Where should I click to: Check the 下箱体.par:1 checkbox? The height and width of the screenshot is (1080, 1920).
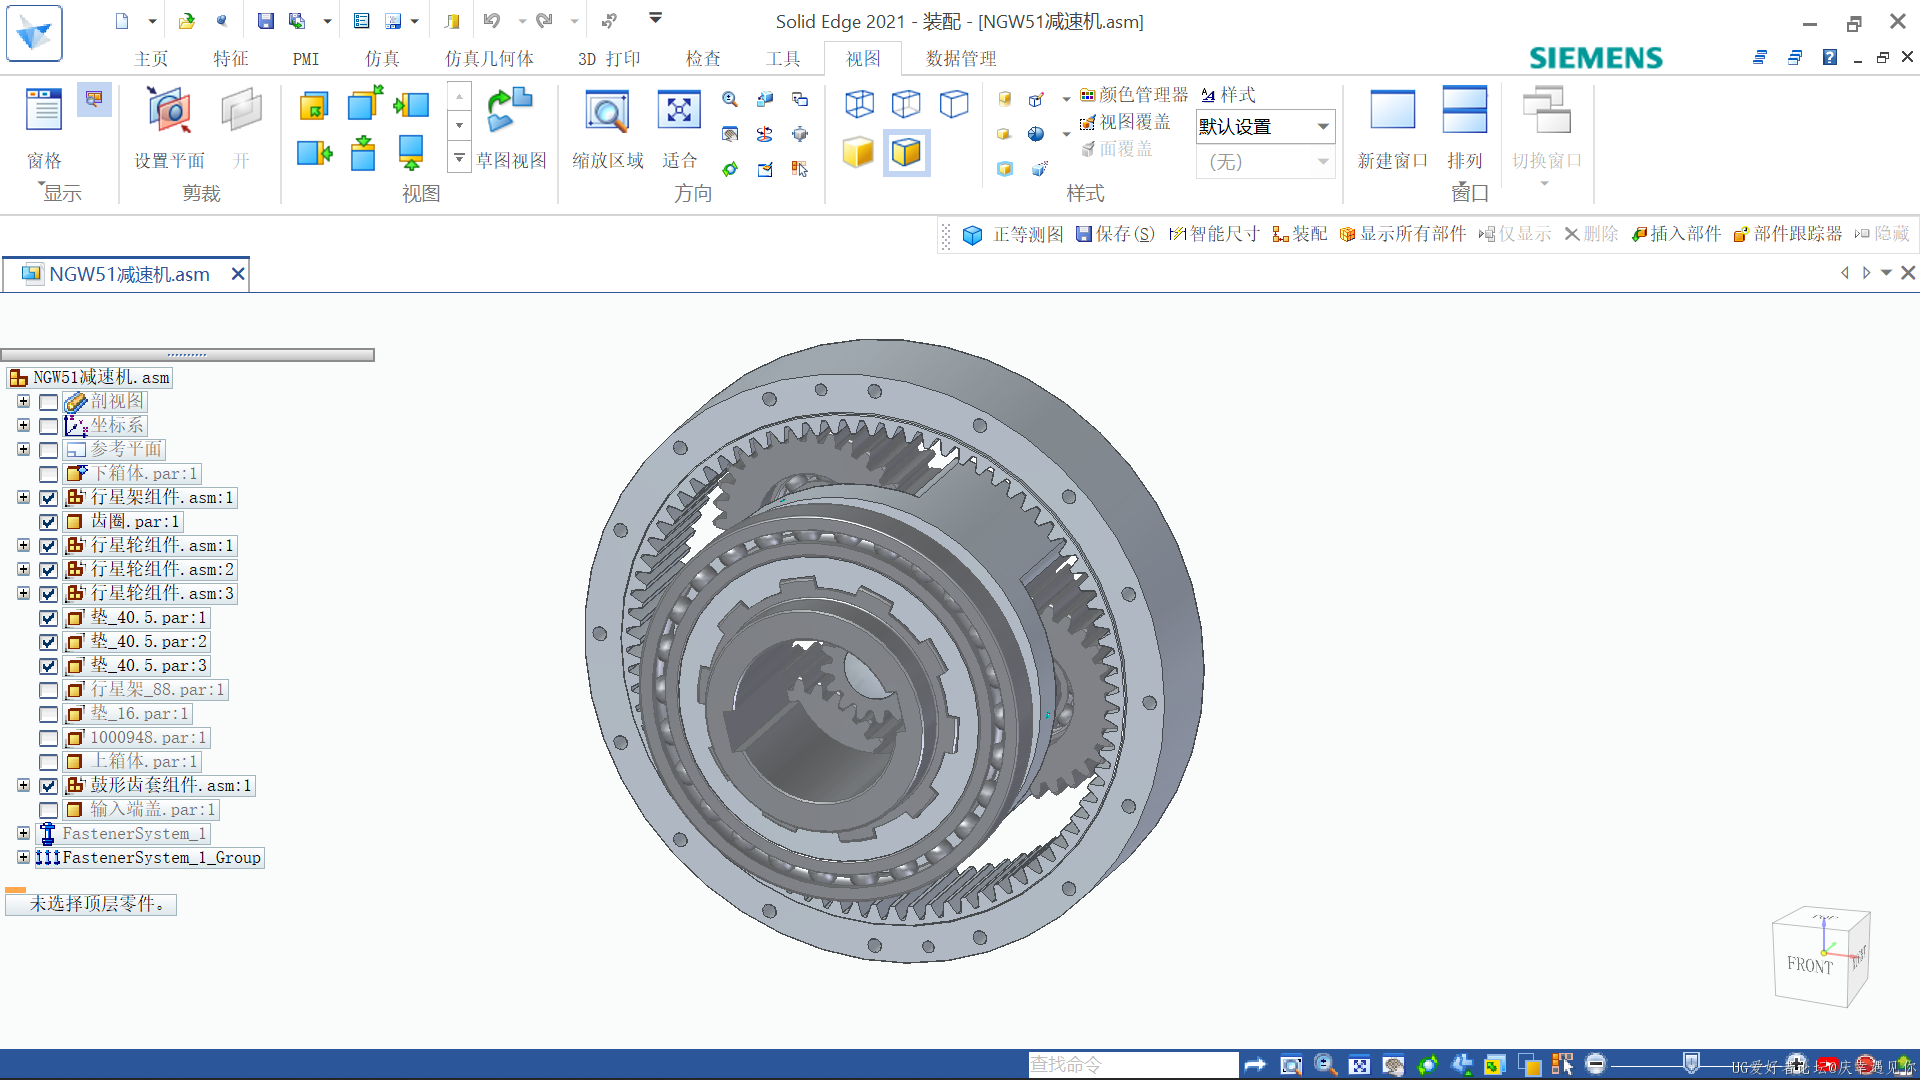coord(48,474)
